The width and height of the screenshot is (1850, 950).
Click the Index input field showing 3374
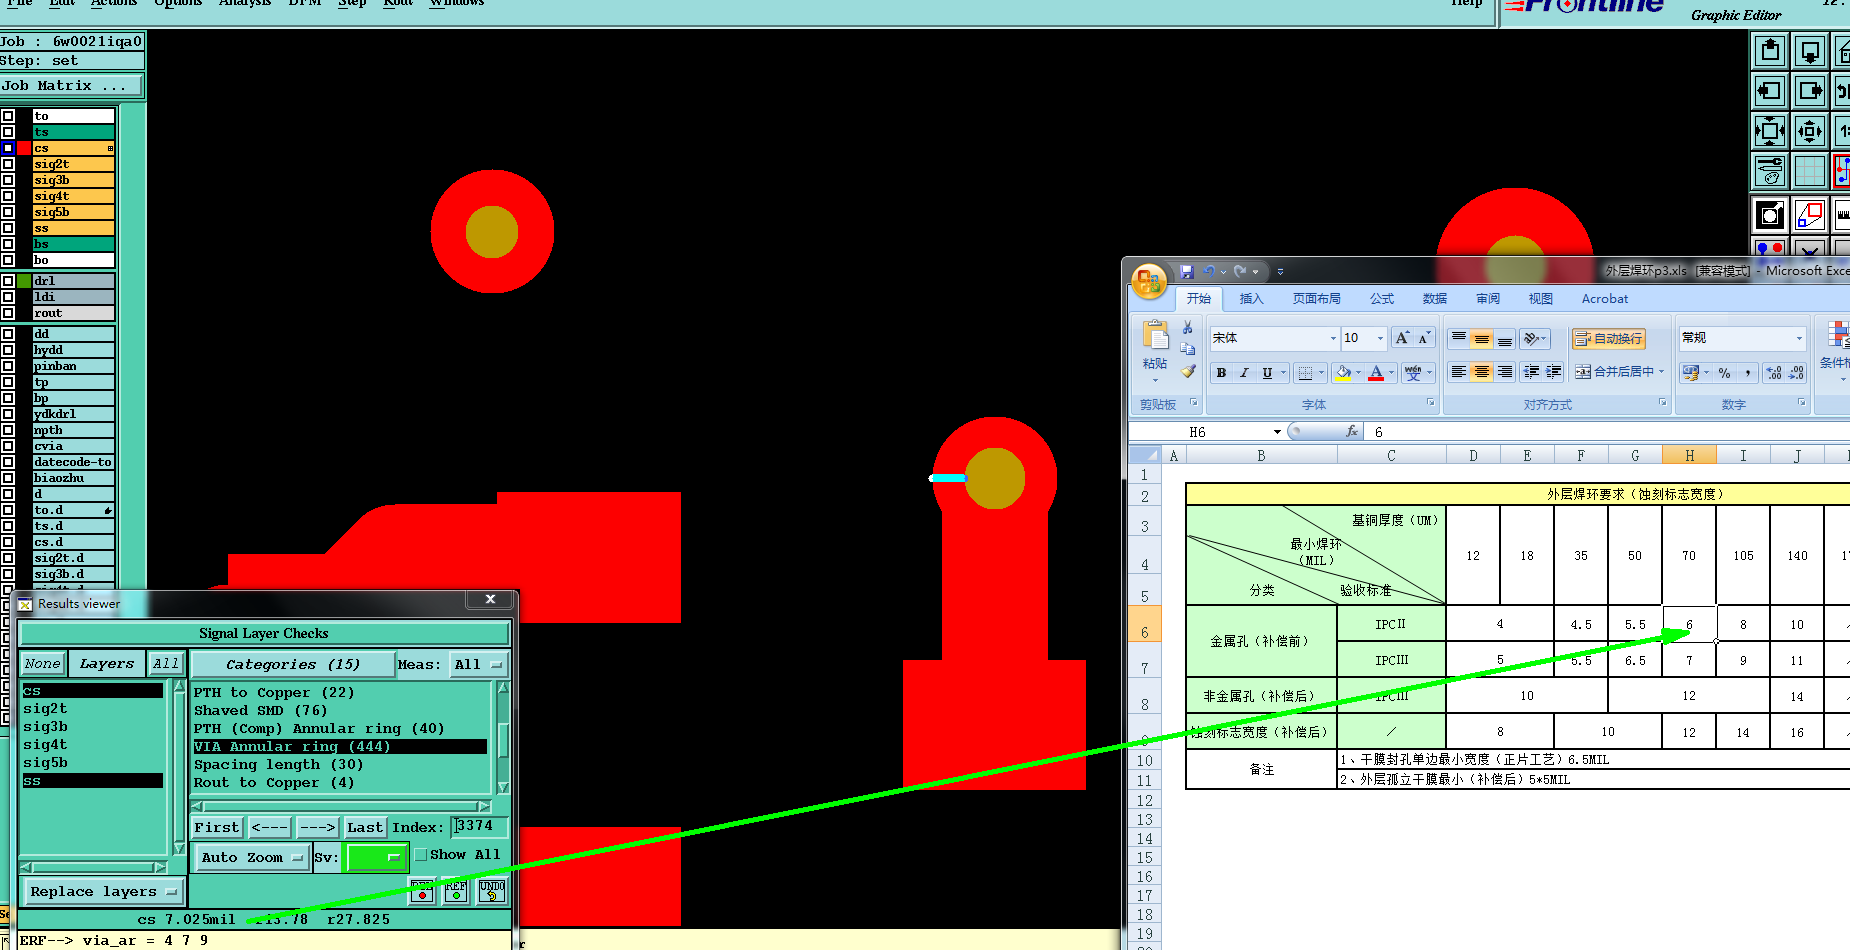click(479, 826)
